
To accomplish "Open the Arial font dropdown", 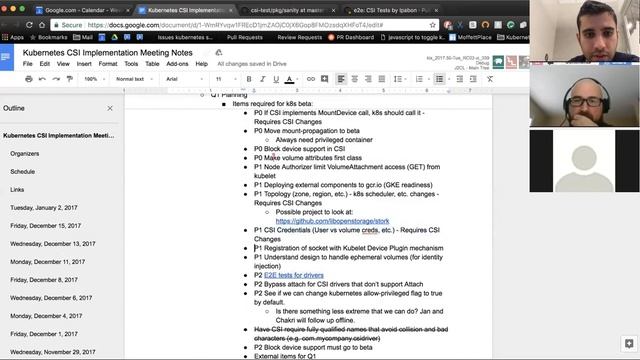I will click(184, 79).
